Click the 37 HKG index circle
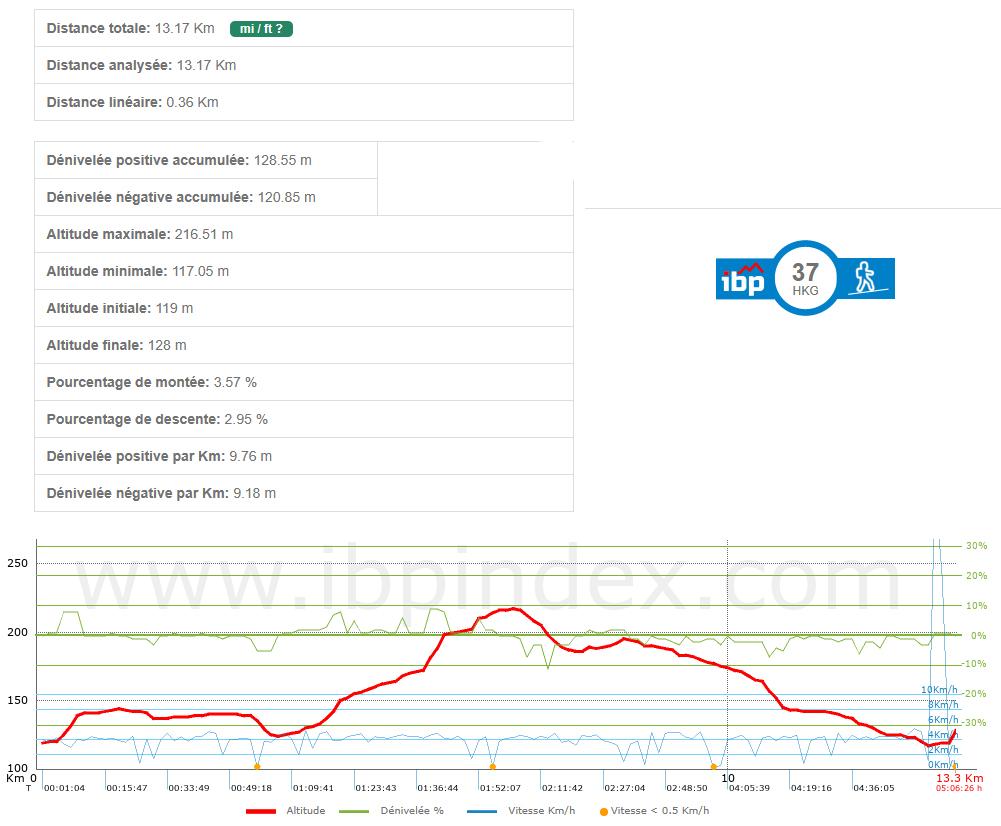 (805, 277)
